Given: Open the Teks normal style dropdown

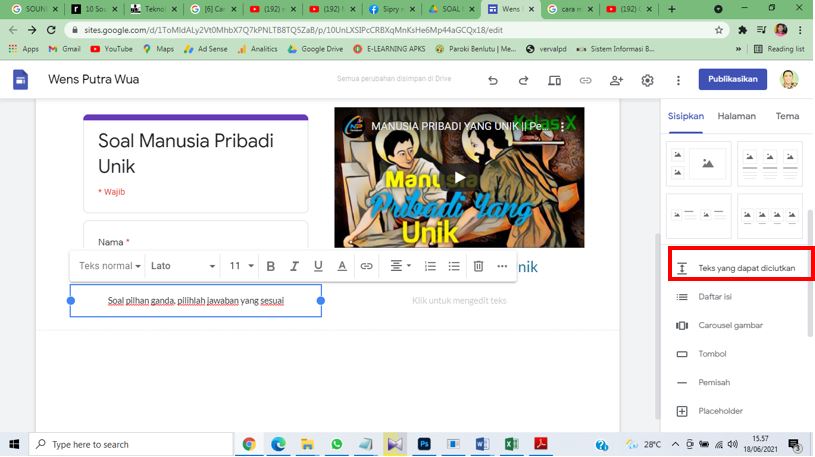Looking at the screenshot, I should 109,266.
